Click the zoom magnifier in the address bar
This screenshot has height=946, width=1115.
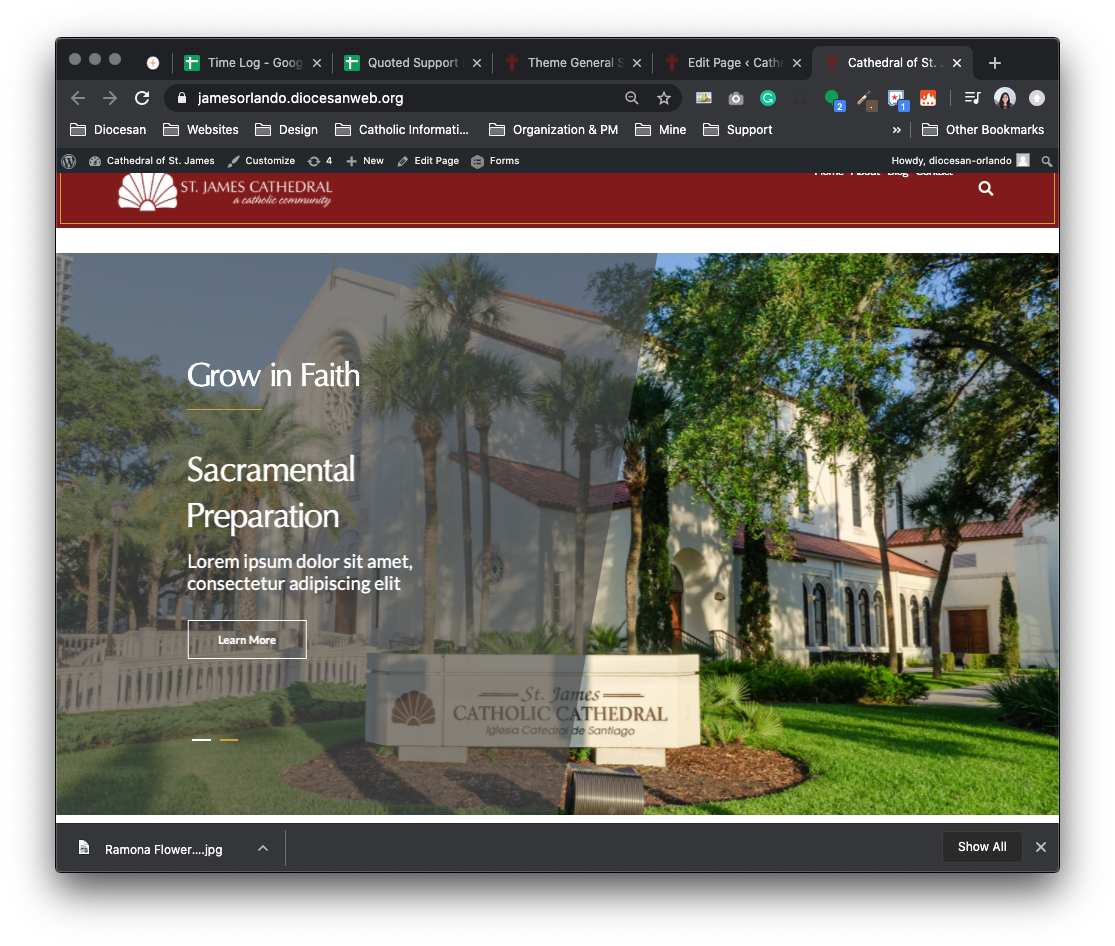click(632, 98)
